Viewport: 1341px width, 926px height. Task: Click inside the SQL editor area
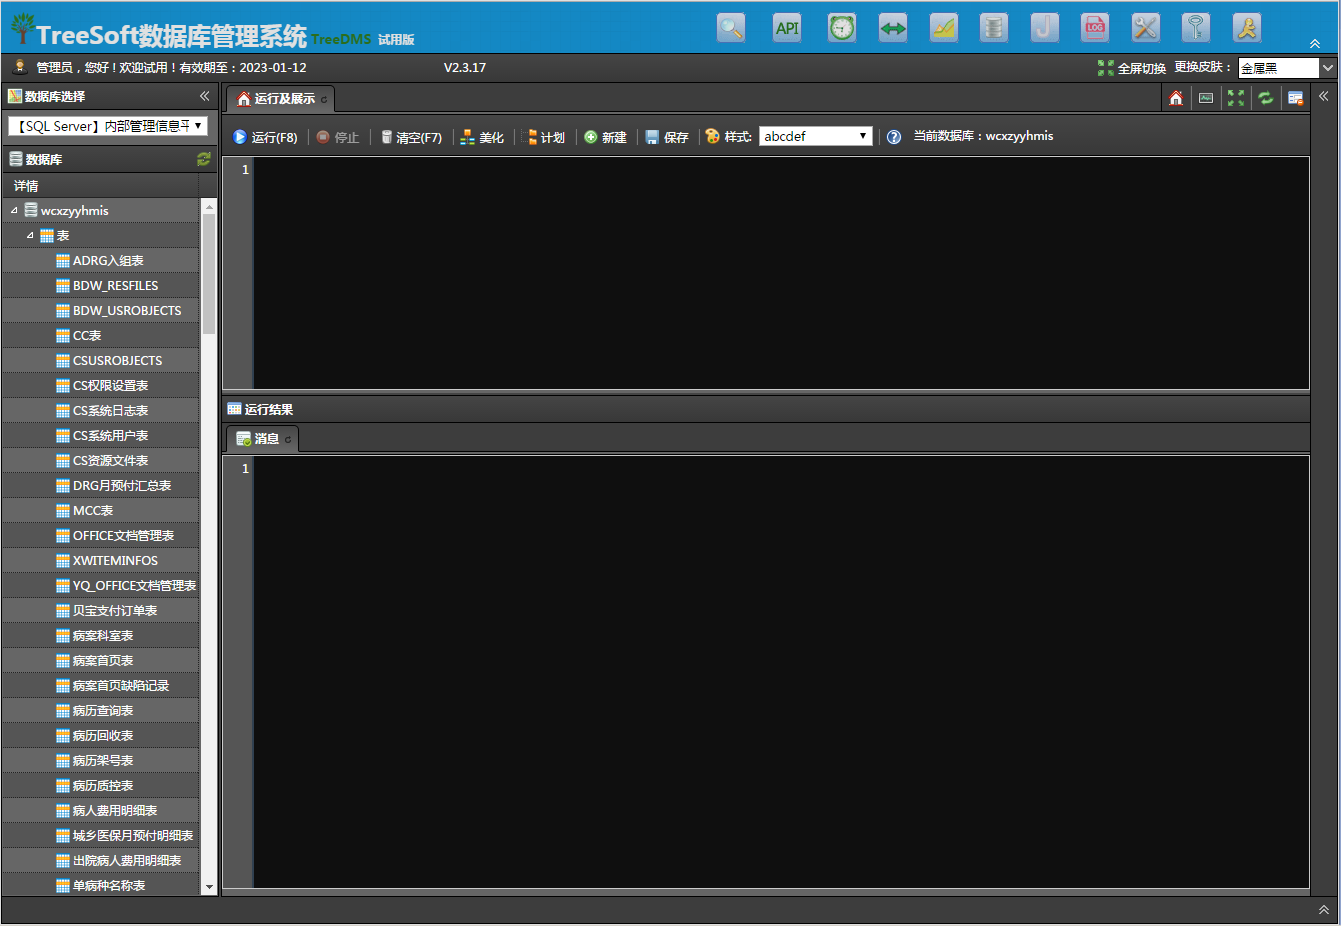tap(781, 273)
